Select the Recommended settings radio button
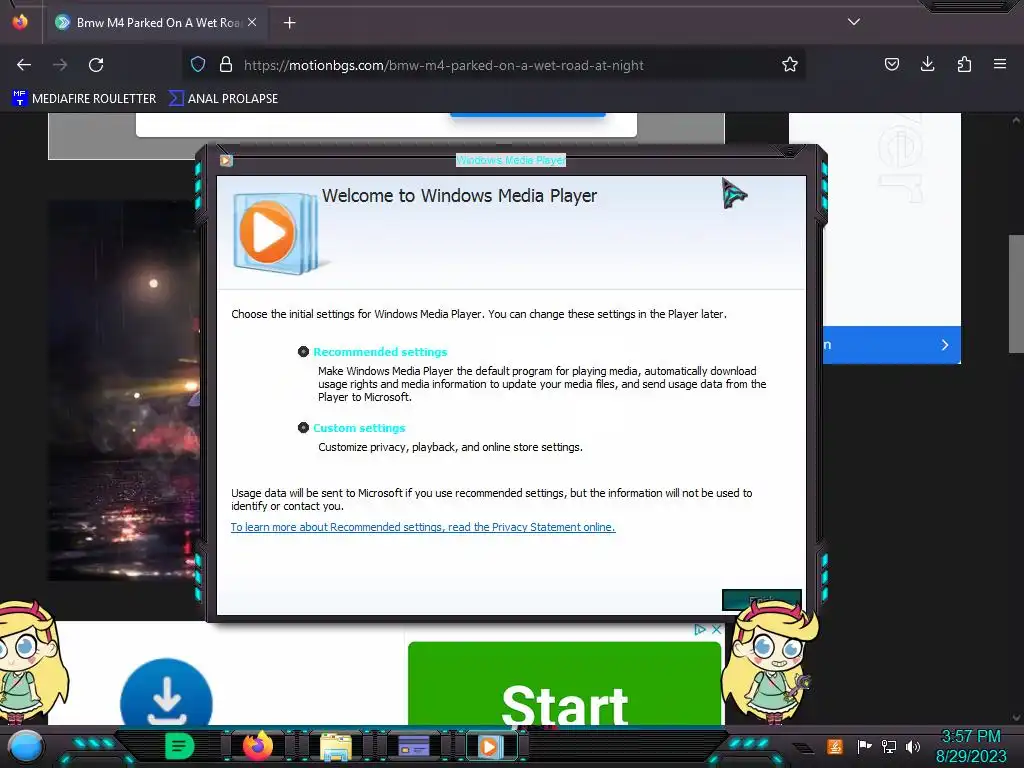This screenshot has height=768, width=1024. (303, 352)
